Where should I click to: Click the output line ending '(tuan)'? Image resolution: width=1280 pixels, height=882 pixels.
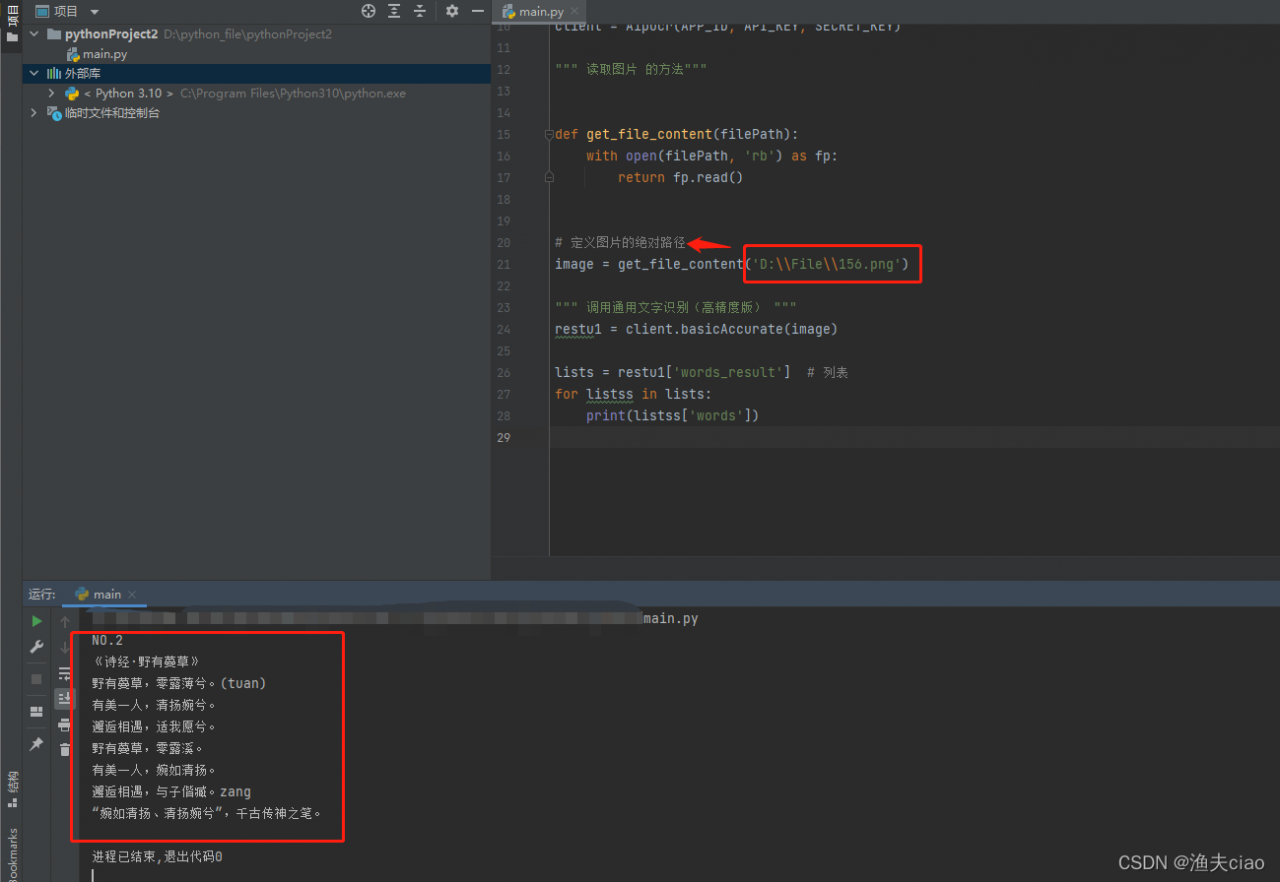(x=179, y=684)
